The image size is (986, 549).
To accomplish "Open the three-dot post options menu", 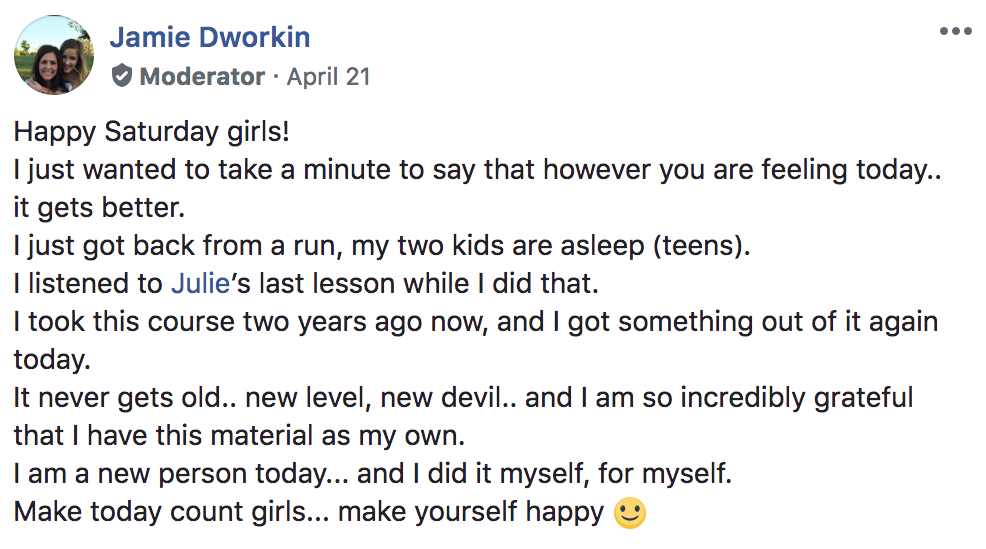I will (x=955, y=31).
